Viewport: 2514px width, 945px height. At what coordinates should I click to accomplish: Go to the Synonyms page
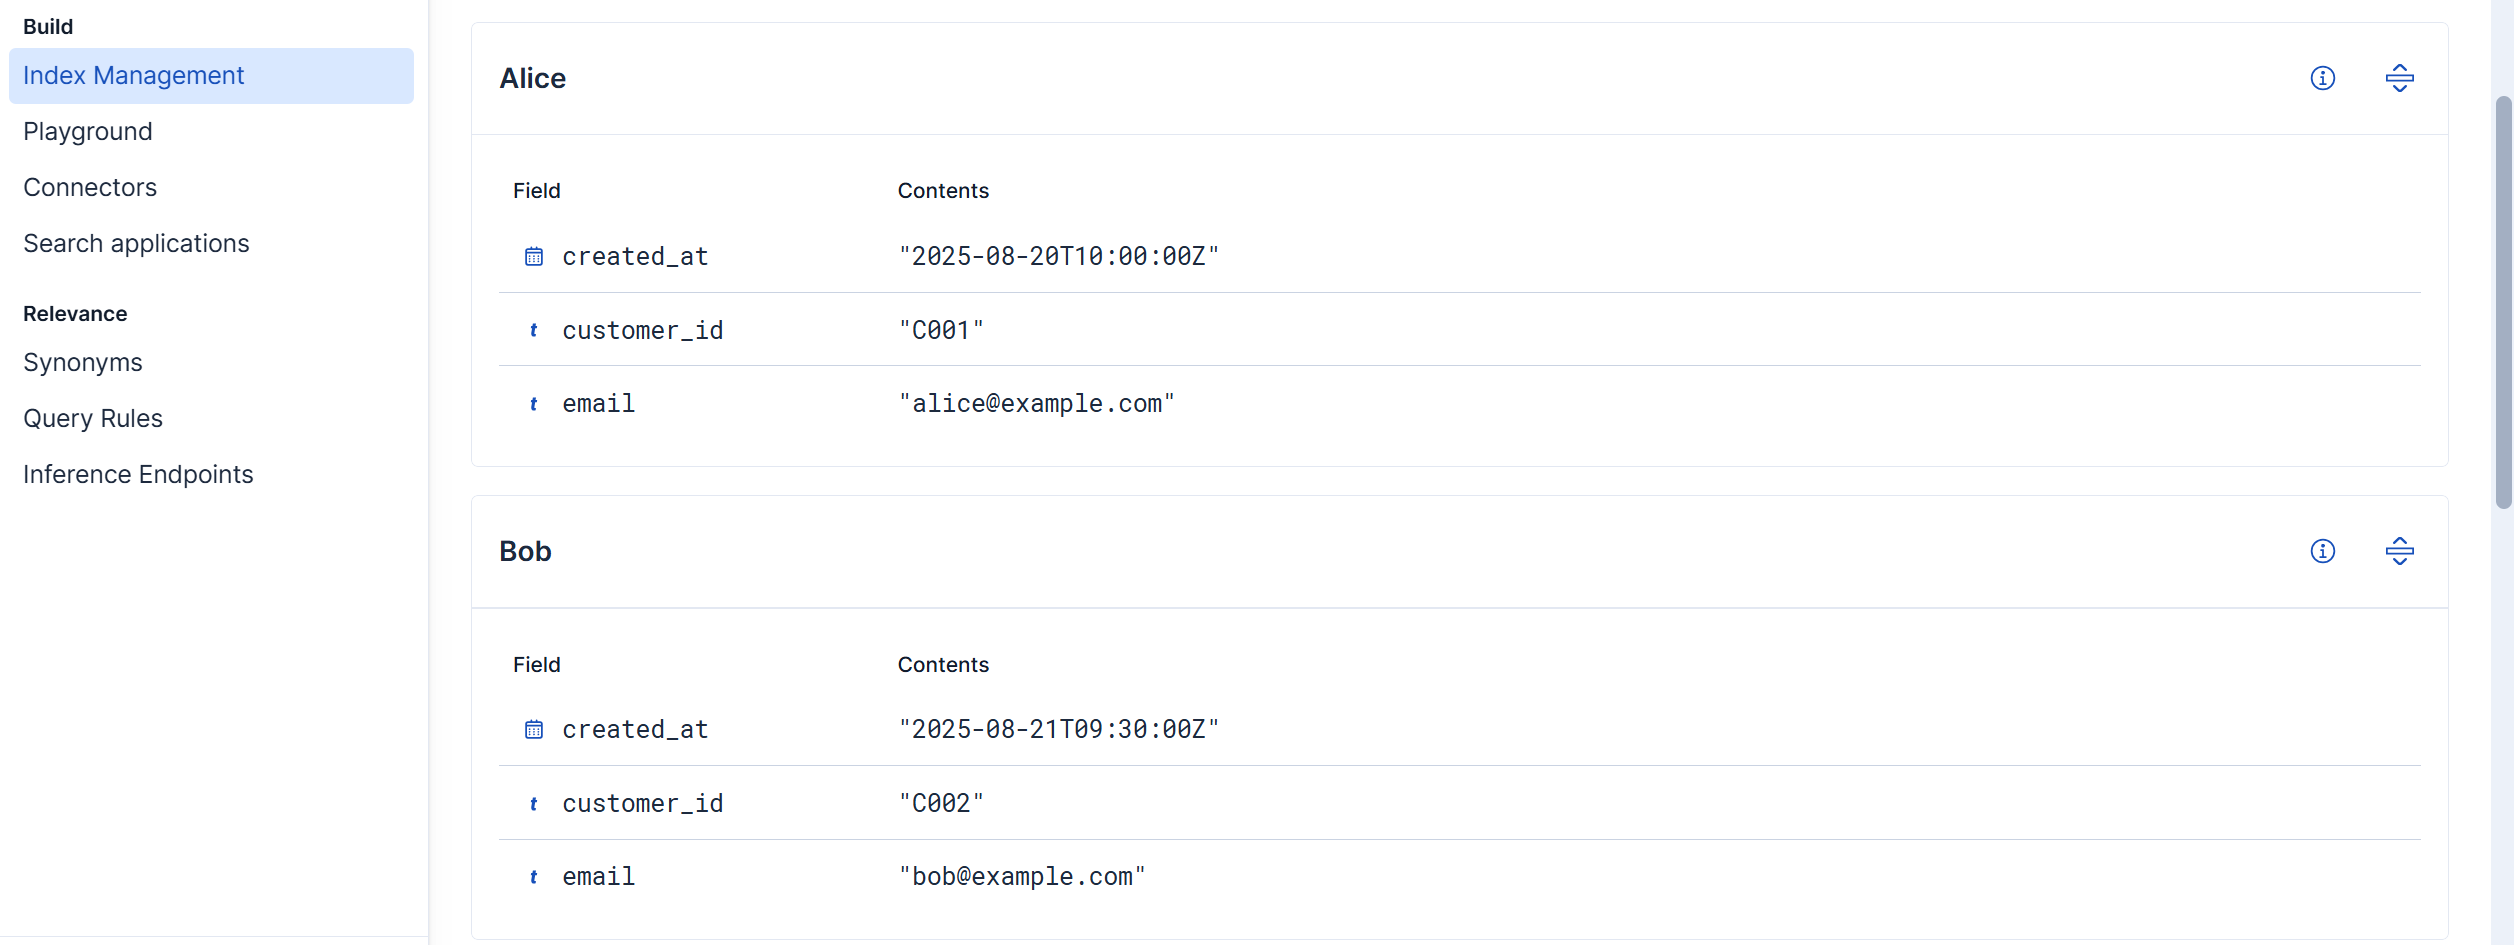[83, 362]
